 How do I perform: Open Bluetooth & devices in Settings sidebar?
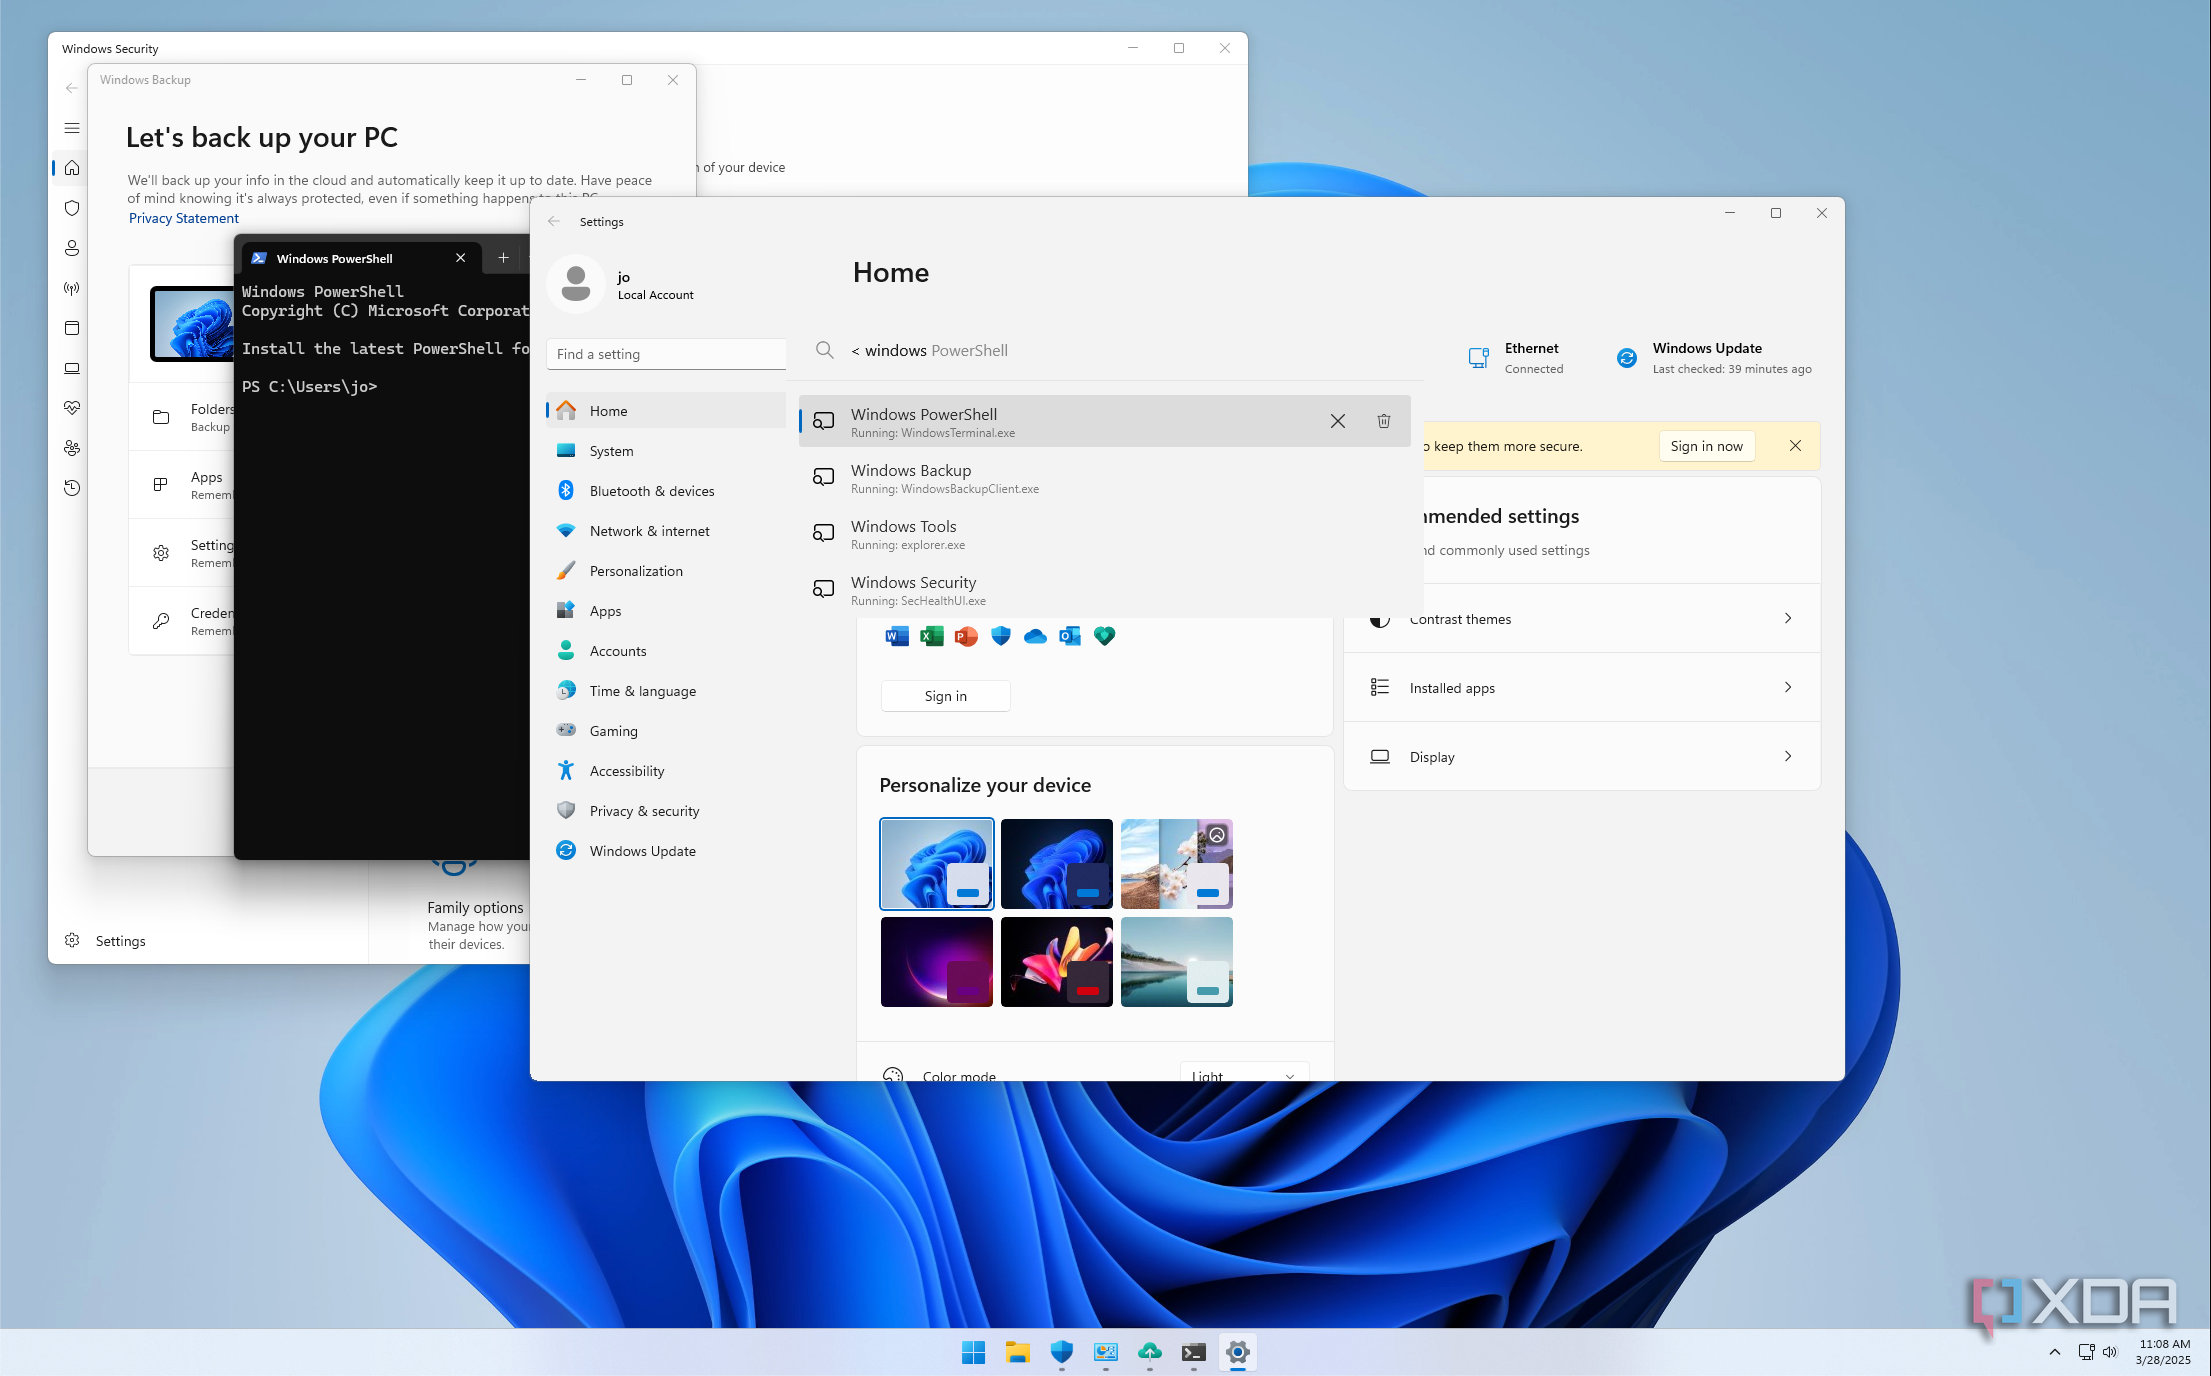(666, 491)
